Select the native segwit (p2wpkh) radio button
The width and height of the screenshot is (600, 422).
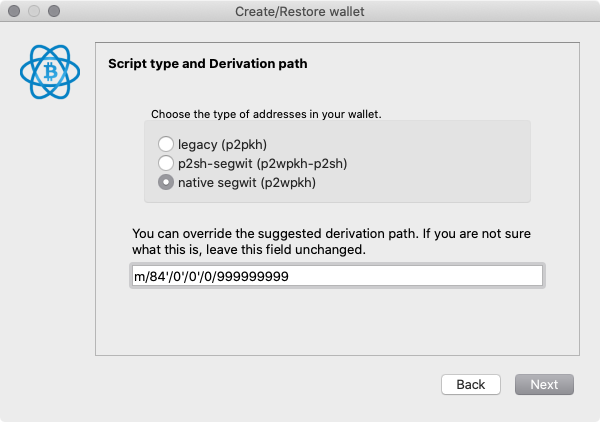pos(166,182)
